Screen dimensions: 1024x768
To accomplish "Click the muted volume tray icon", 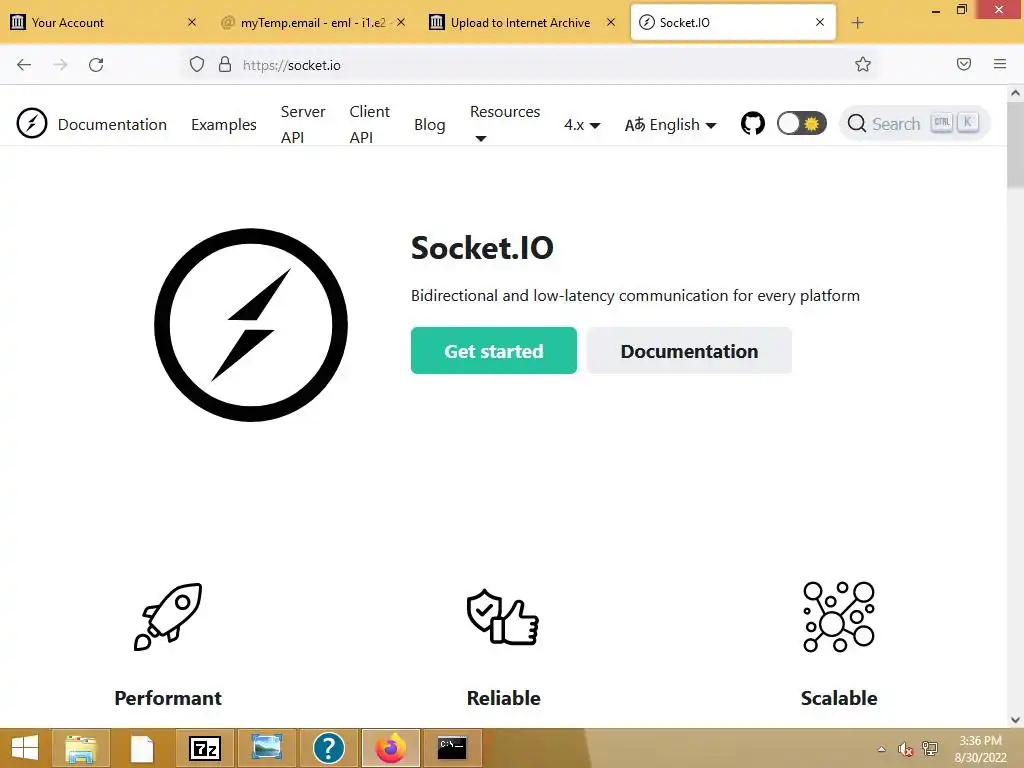I will (905, 749).
